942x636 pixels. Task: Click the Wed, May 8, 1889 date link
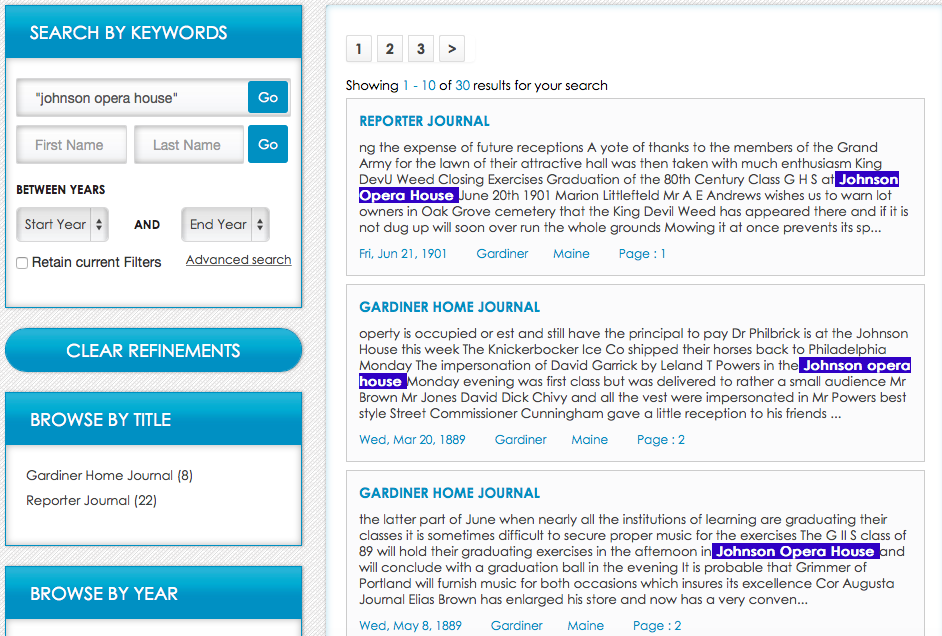[410, 626]
